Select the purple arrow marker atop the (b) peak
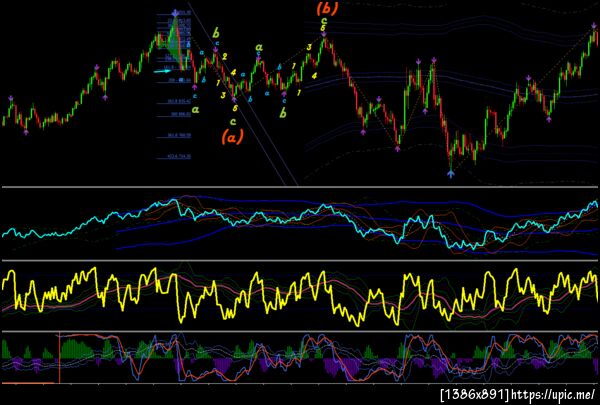The image size is (600, 405). pos(324,35)
